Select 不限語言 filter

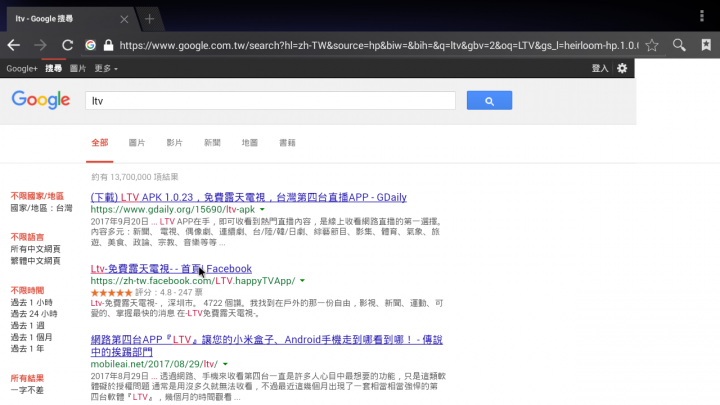[27, 237]
